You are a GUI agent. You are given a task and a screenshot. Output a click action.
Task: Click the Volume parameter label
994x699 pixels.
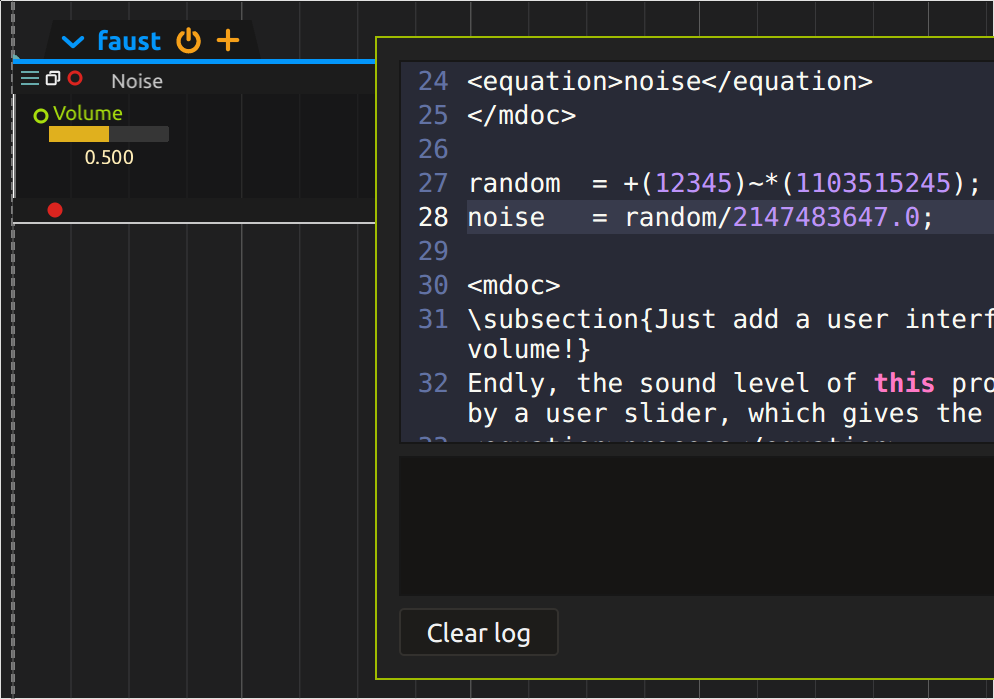tap(88, 113)
